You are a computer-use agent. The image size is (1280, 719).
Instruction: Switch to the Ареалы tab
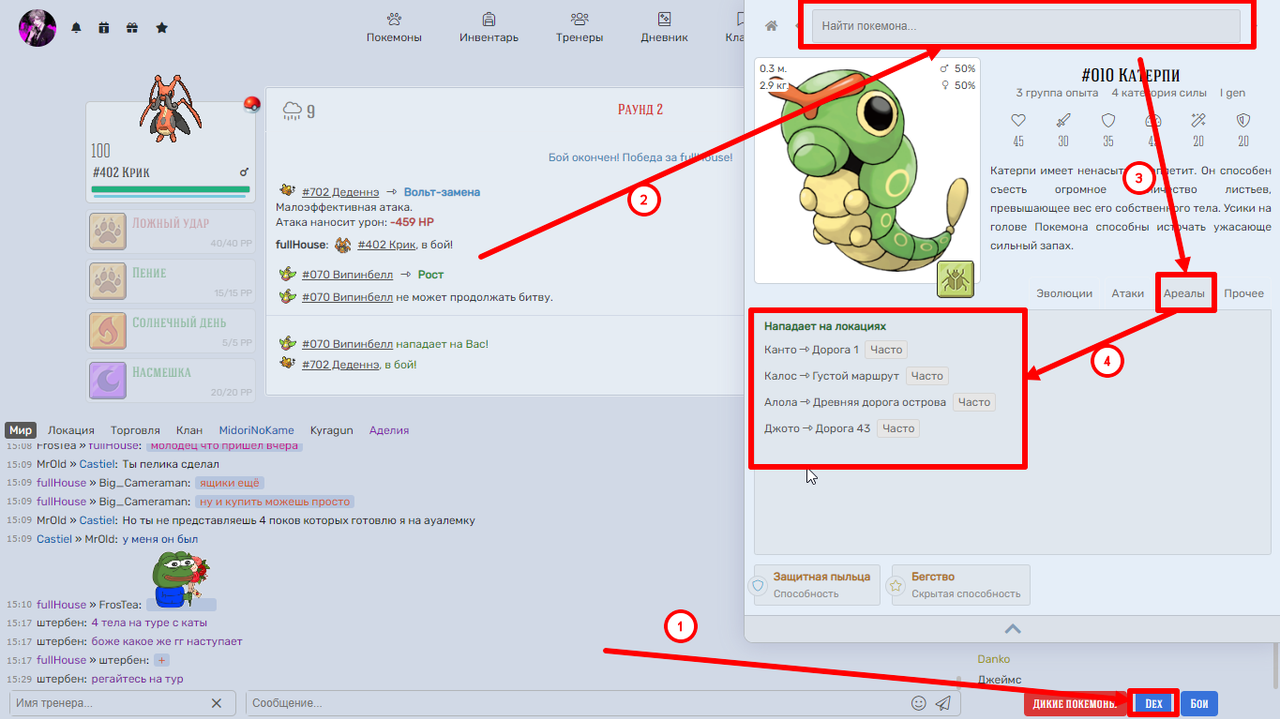click(x=1185, y=294)
